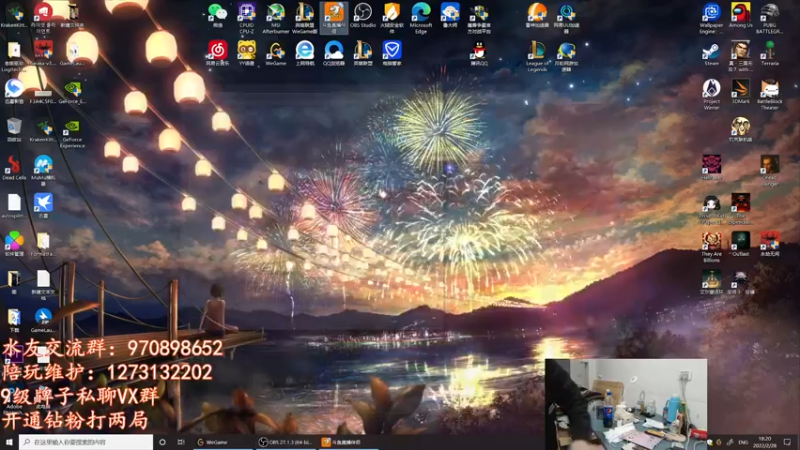Launch 3DMark from desktop
The height and width of the screenshot is (450, 800).
tap(740, 92)
